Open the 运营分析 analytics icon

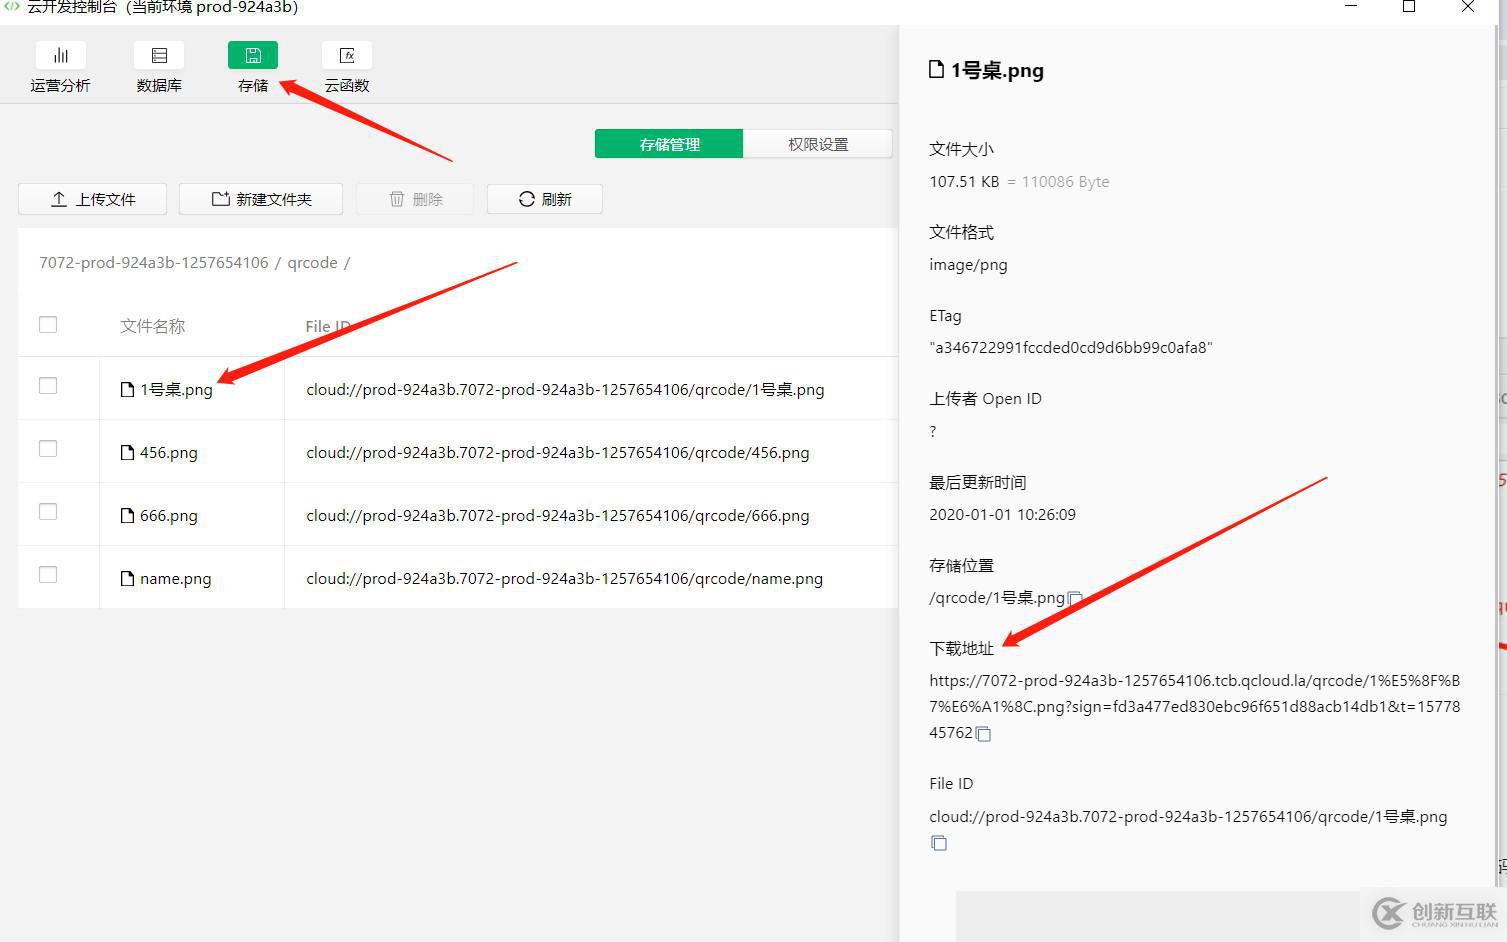tap(60, 56)
